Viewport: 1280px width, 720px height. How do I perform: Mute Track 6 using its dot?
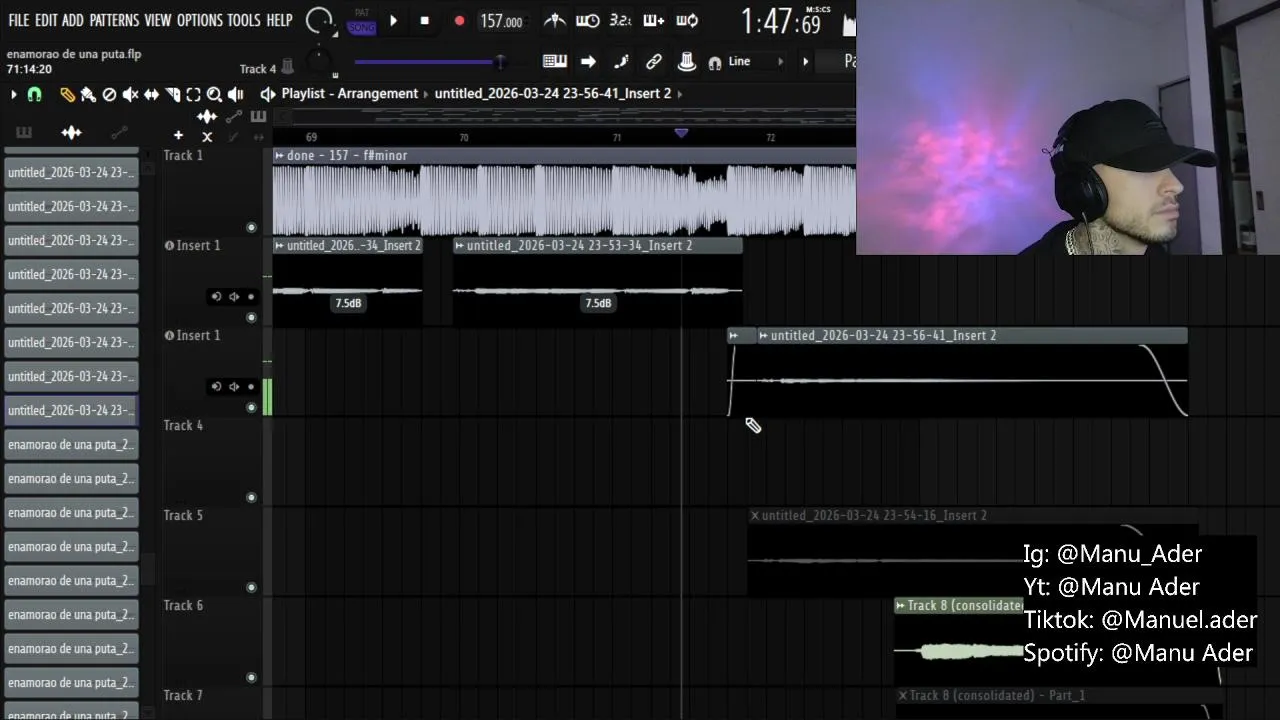[x=251, y=677]
